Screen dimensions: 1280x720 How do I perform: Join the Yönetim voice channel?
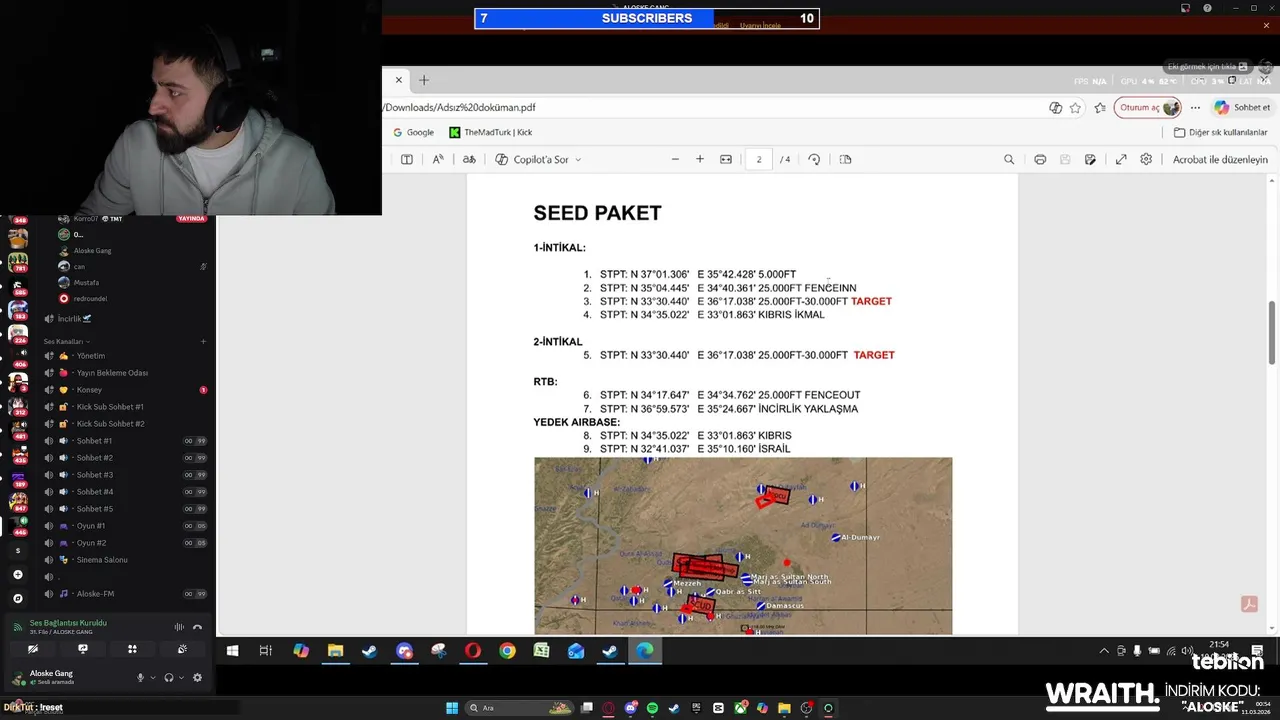(125, 356)
